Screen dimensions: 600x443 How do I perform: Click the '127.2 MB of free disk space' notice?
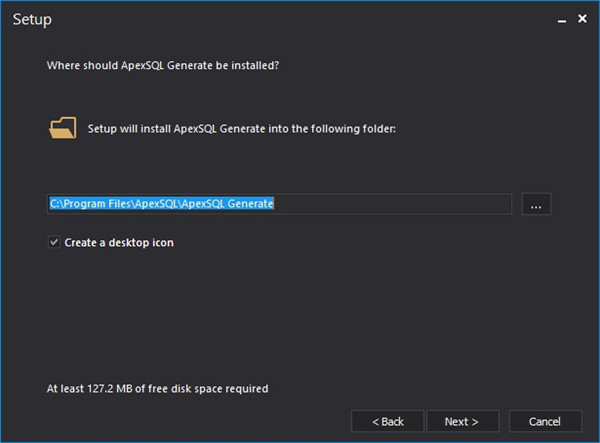[x=158, y=387]
